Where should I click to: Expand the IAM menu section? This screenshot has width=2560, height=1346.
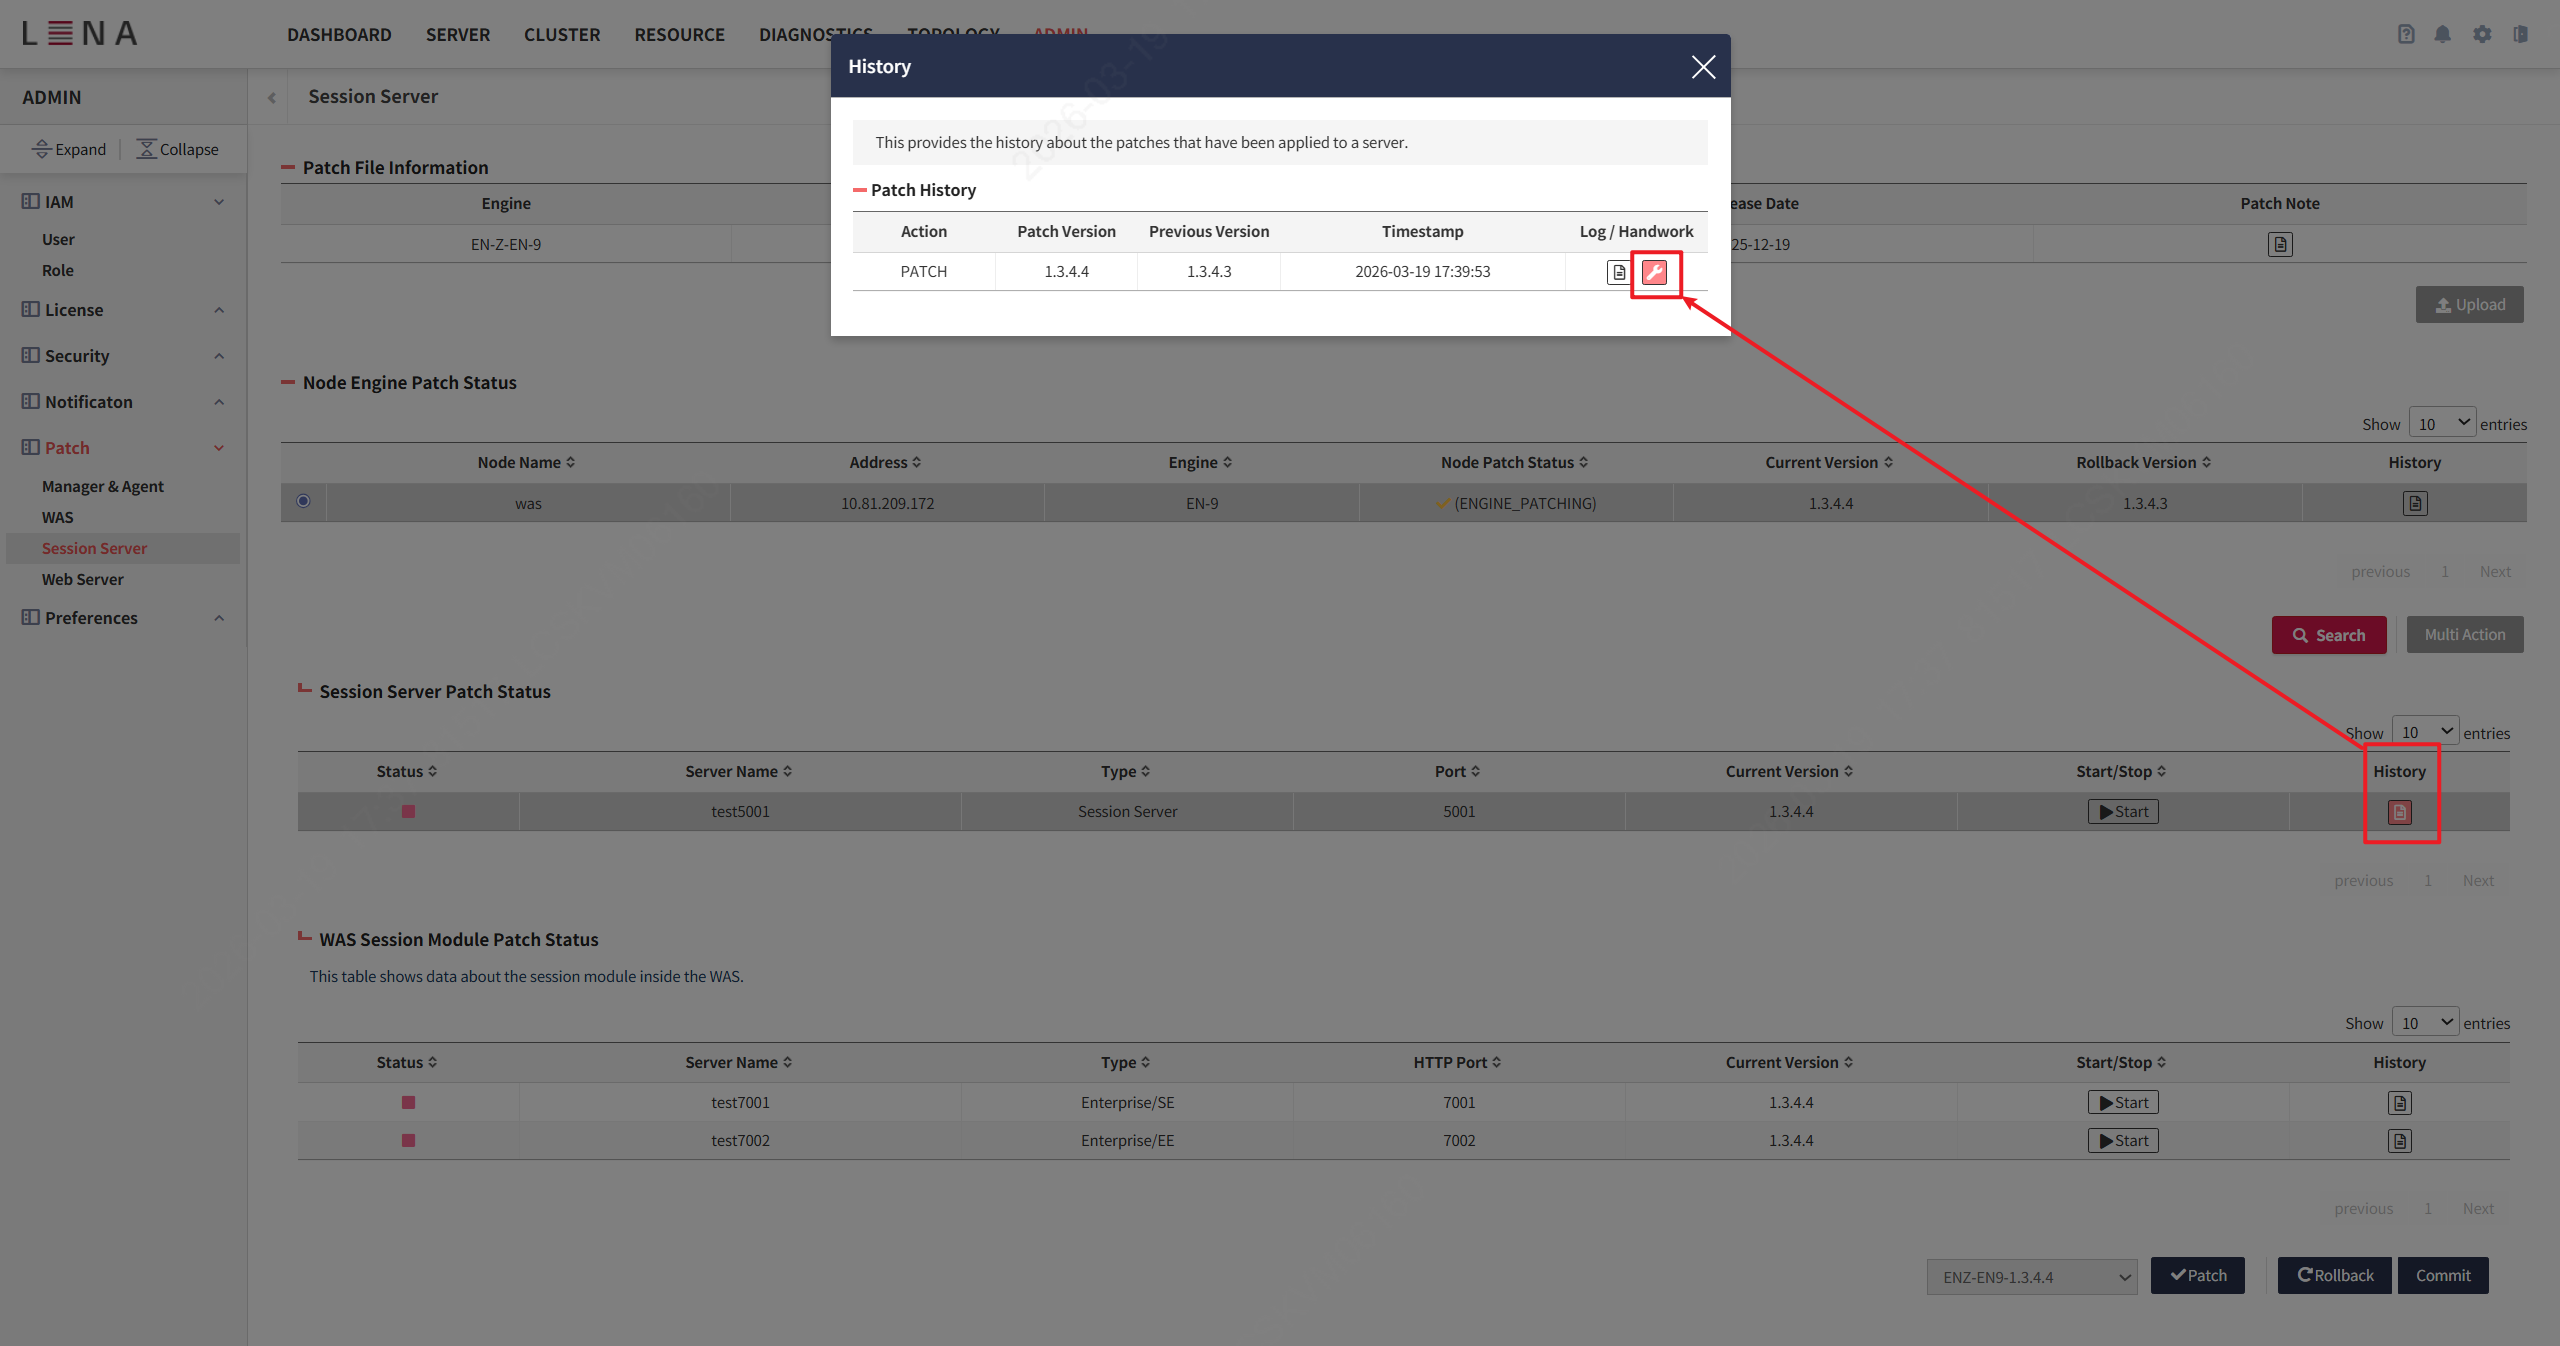[x=122, y=202]
